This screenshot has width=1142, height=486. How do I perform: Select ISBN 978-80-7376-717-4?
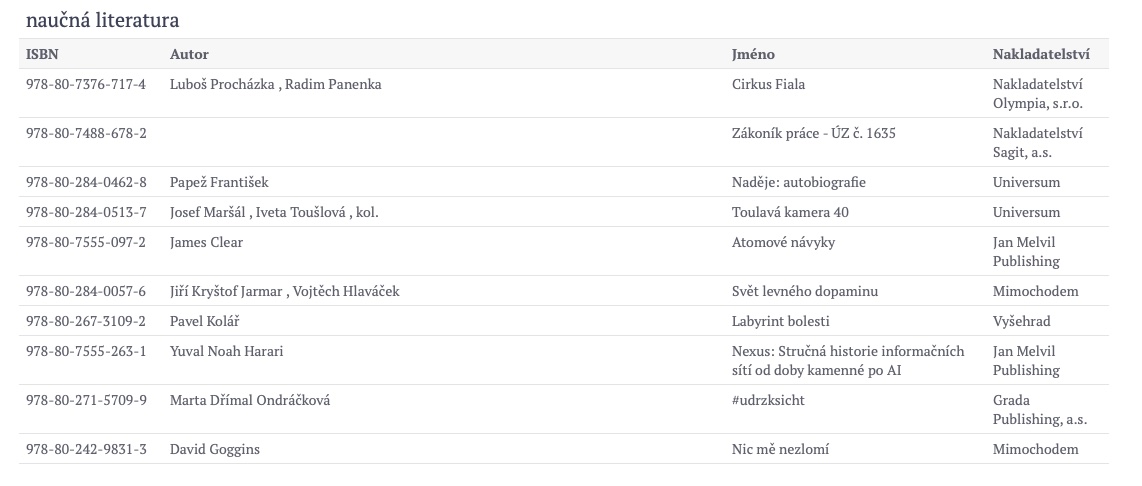[x=86, y=85]
